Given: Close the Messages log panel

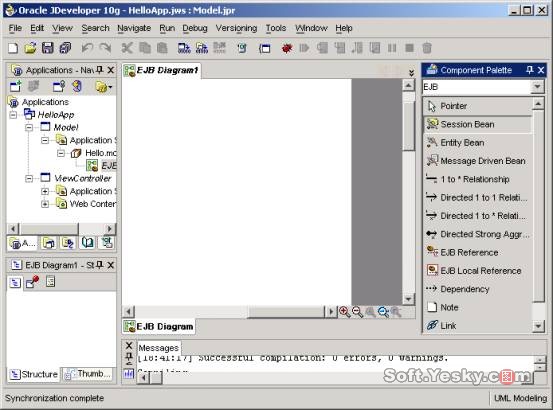Looking at the screenshot, I should click(x=129, y=345).
